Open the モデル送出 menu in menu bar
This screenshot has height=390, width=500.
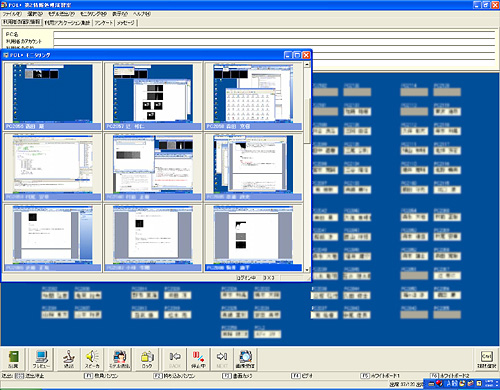[x=61, y=14]
